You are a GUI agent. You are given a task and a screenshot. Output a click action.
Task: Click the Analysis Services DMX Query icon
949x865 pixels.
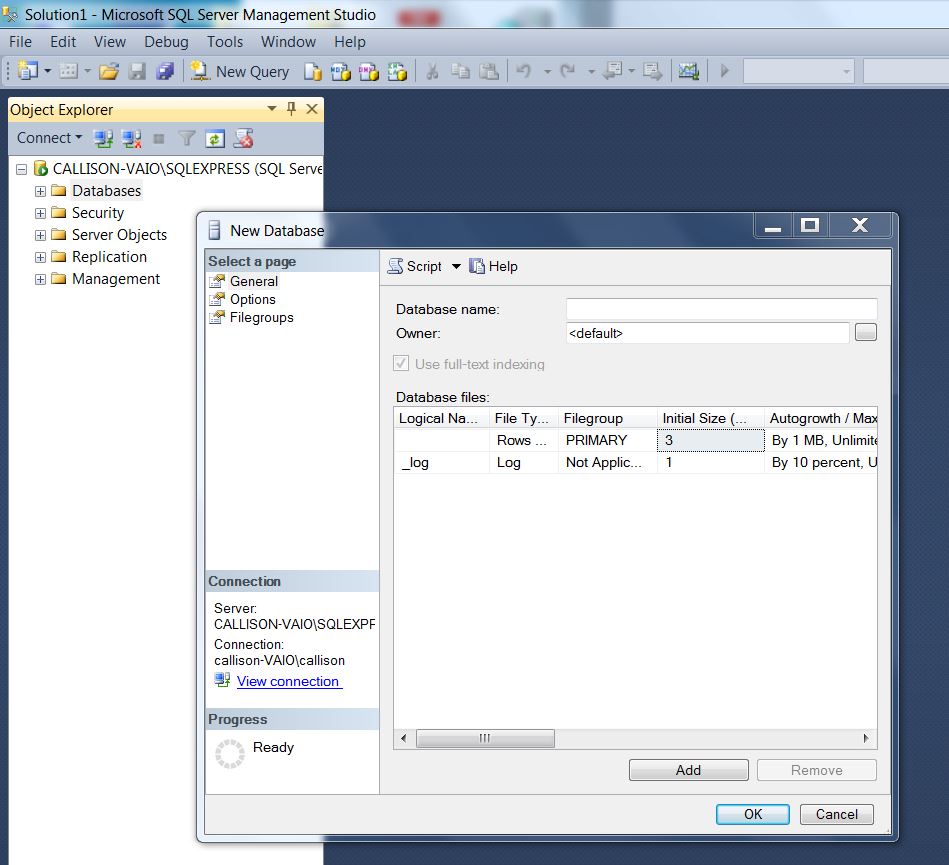369,71
